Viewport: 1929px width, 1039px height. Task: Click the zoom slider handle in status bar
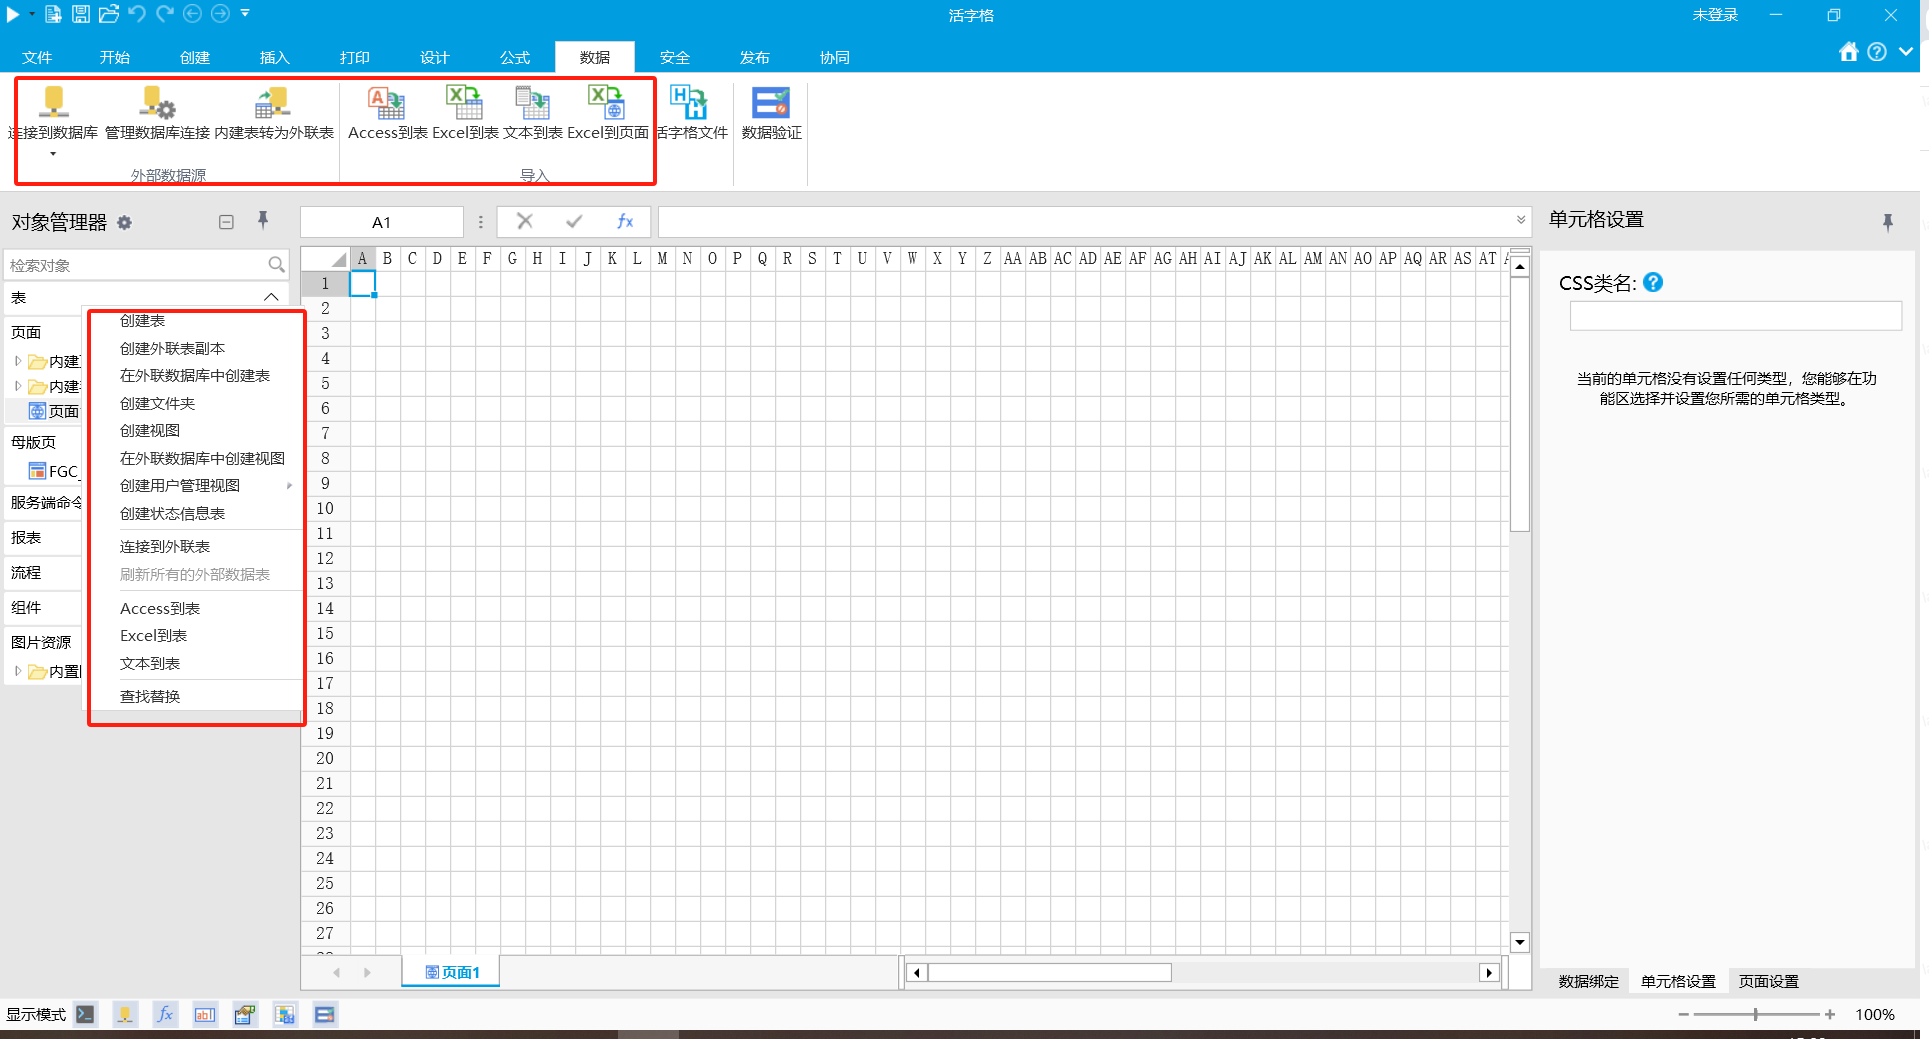pos(1756,1014)
